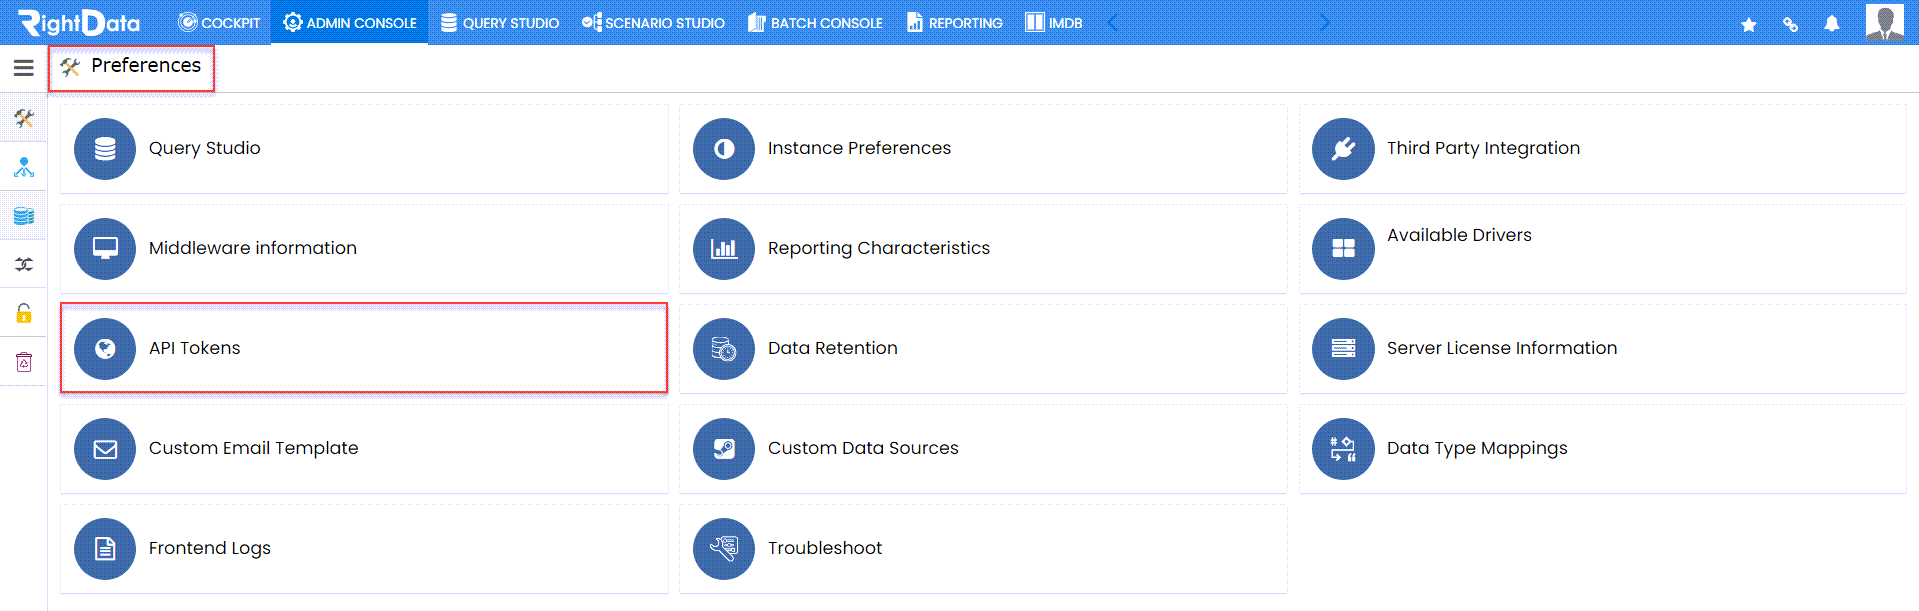Click the link chain icon in header
Screen dimensions: 1919x611
[x=1790, y=24]
